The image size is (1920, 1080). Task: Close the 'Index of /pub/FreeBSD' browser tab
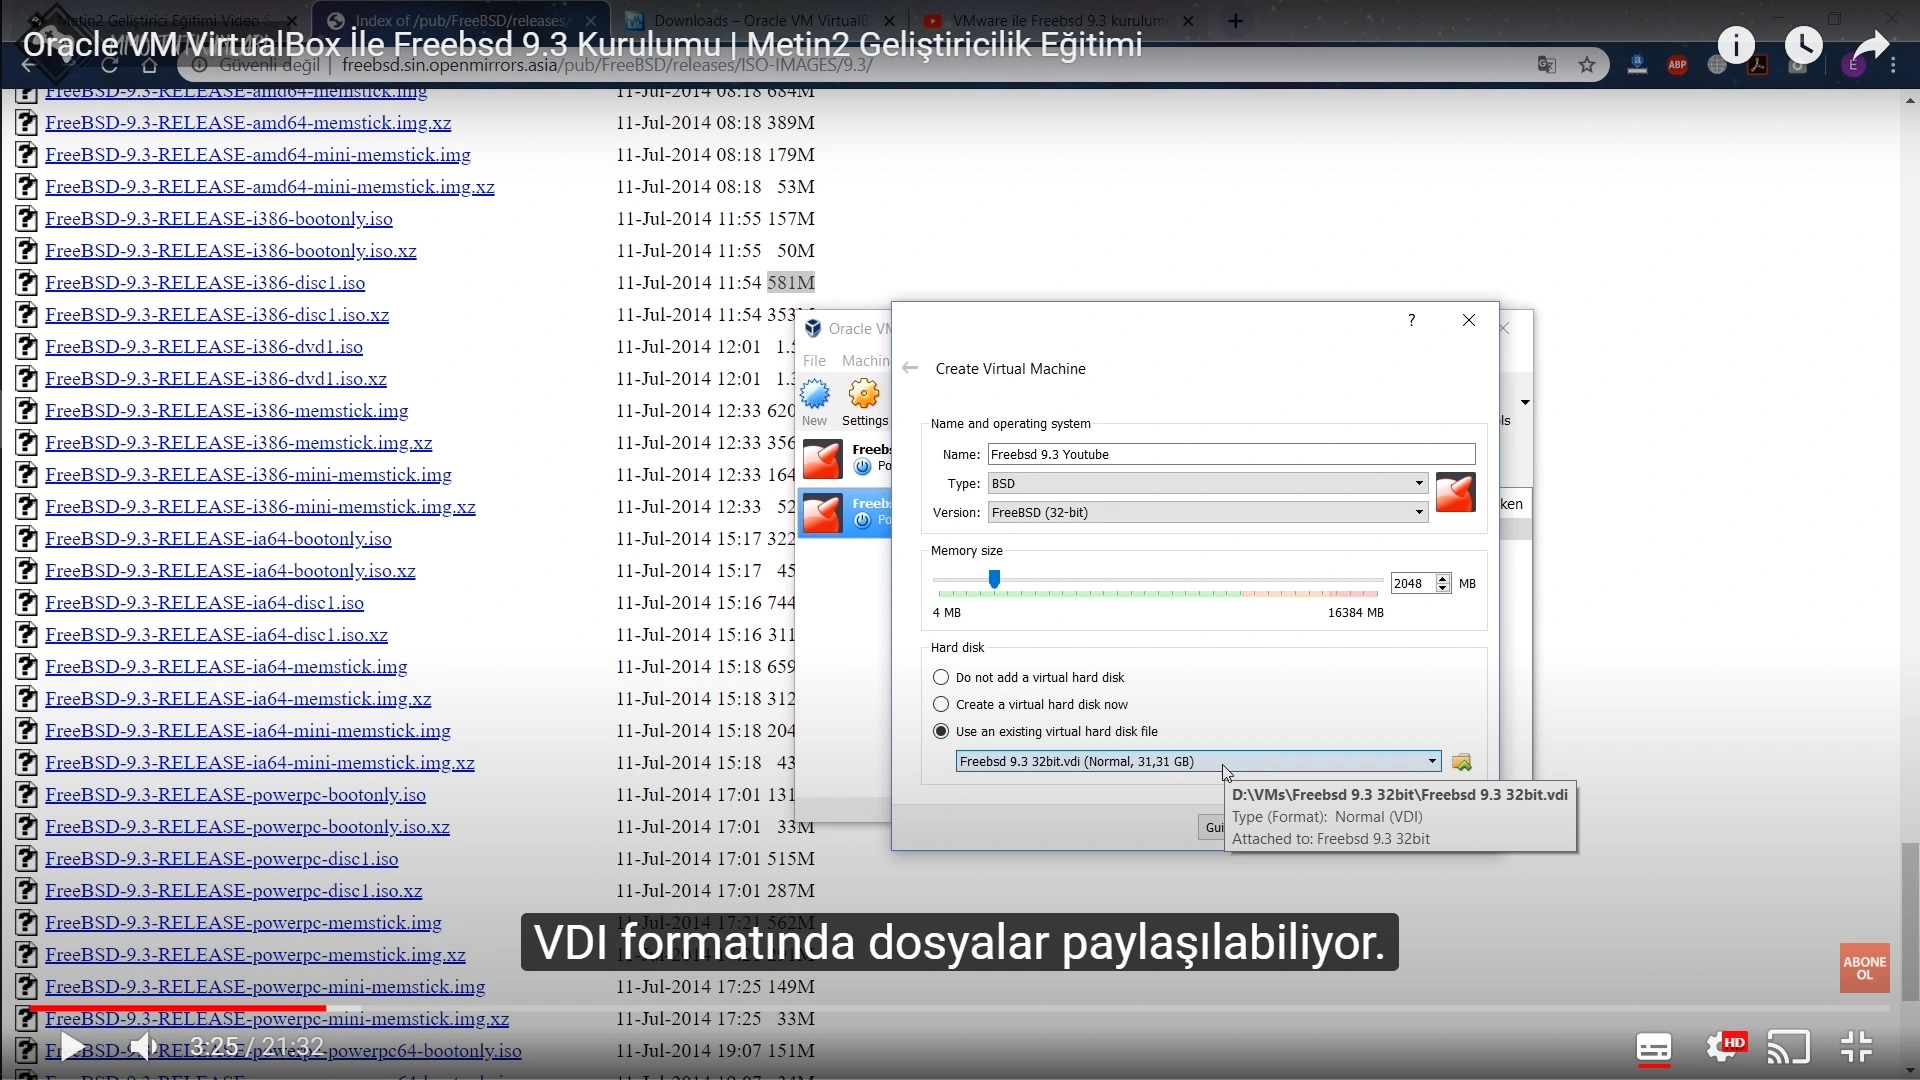tap(592, 21)
